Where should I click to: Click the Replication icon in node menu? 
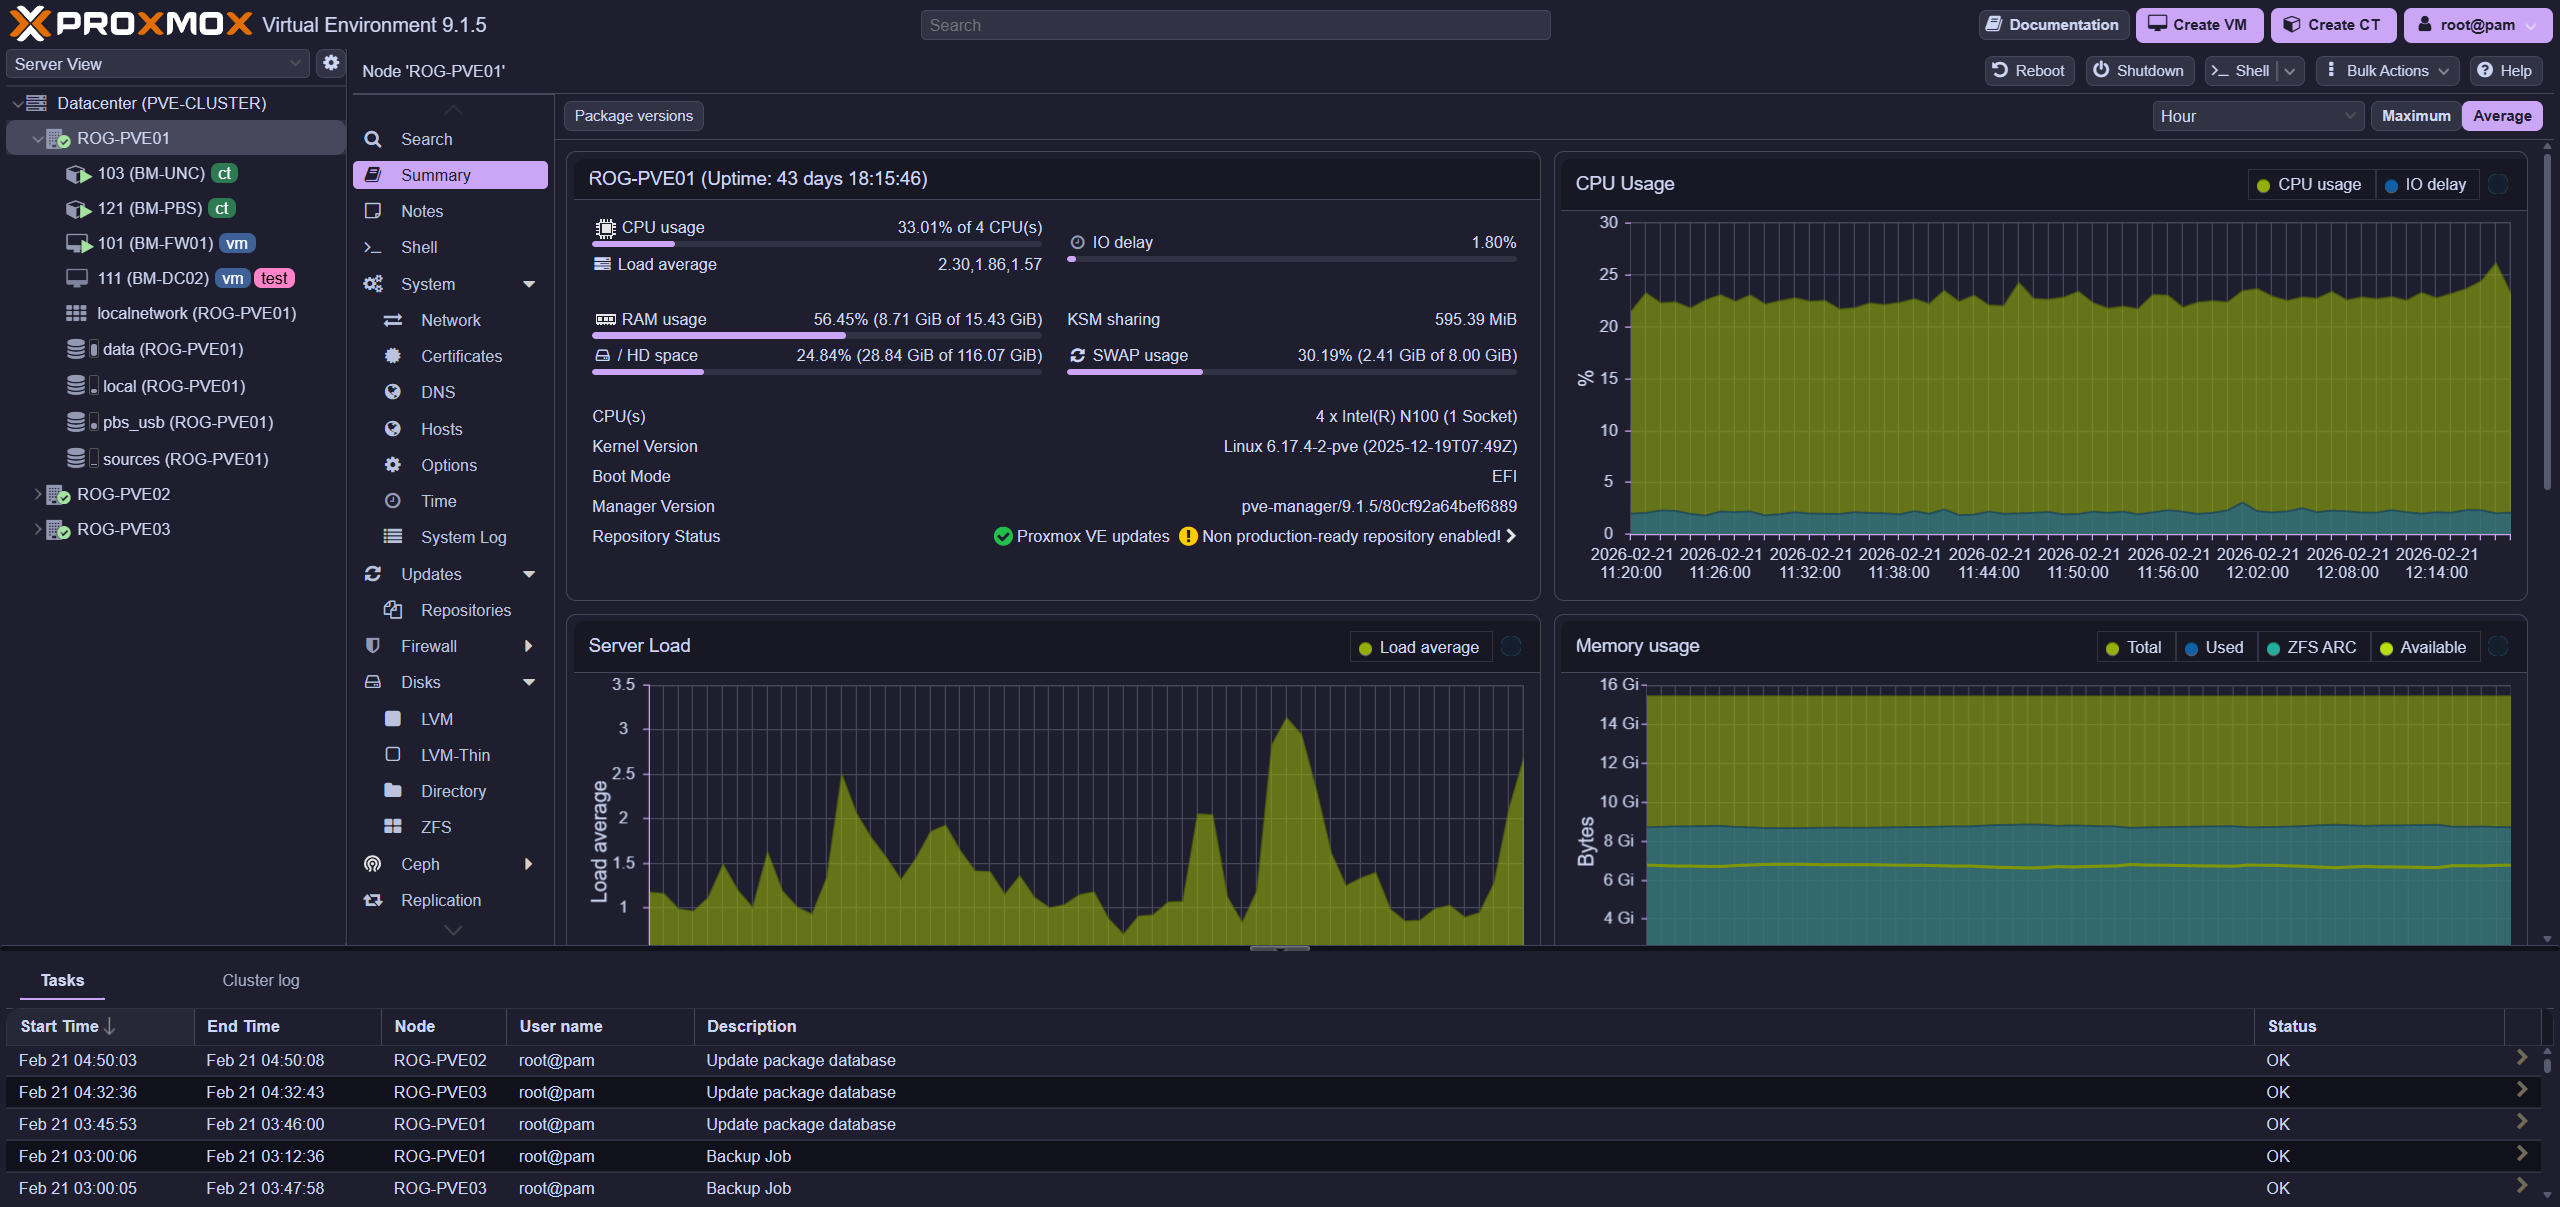373,900
